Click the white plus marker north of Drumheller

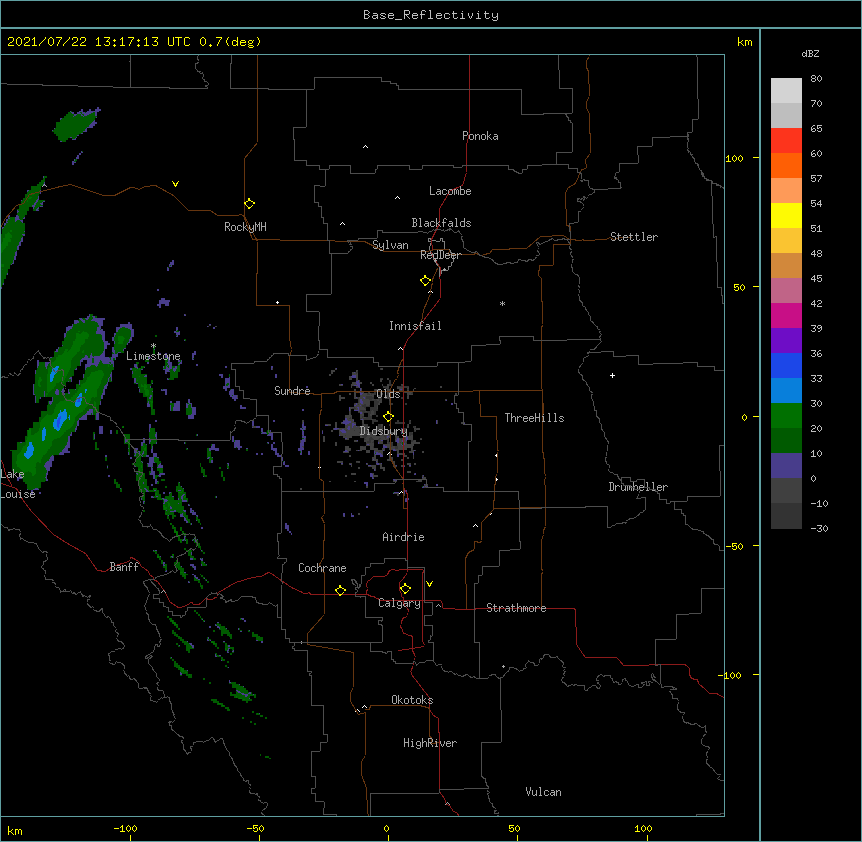tap(612, 375)
